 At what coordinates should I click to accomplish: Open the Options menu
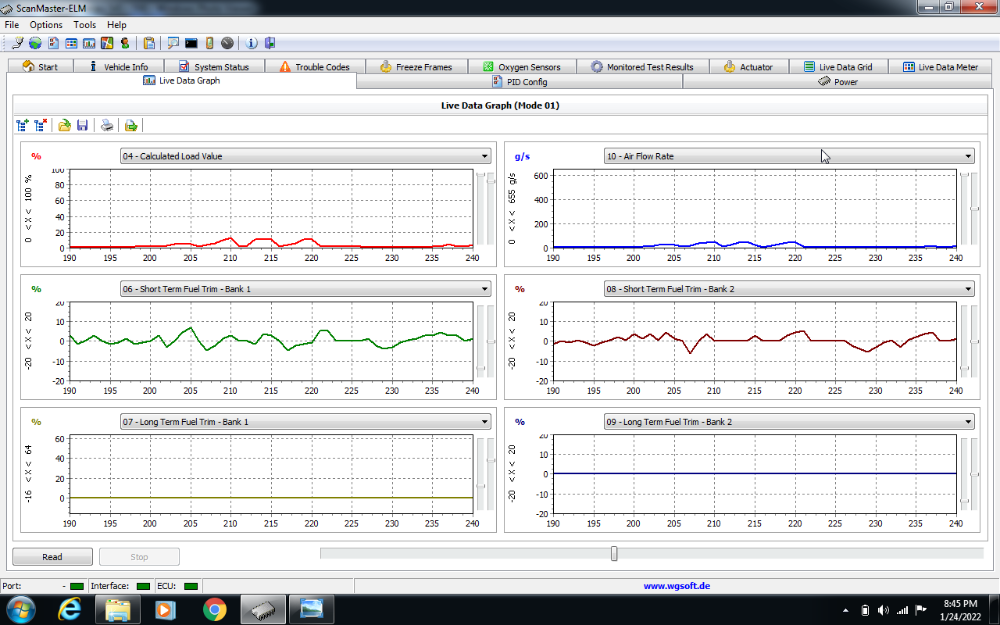point(46,24)
